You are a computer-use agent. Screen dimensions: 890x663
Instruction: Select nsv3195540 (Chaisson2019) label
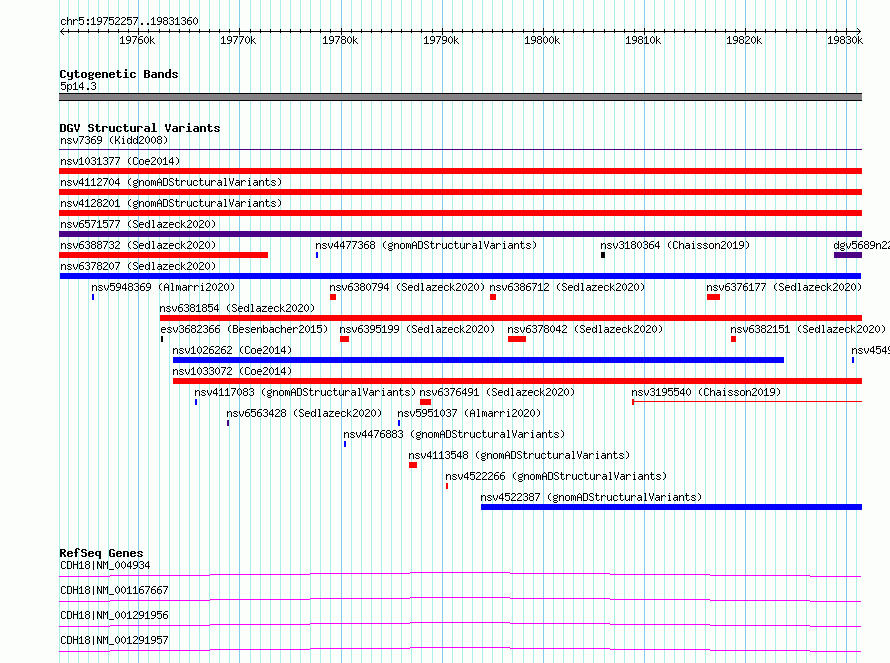(706, 392)
